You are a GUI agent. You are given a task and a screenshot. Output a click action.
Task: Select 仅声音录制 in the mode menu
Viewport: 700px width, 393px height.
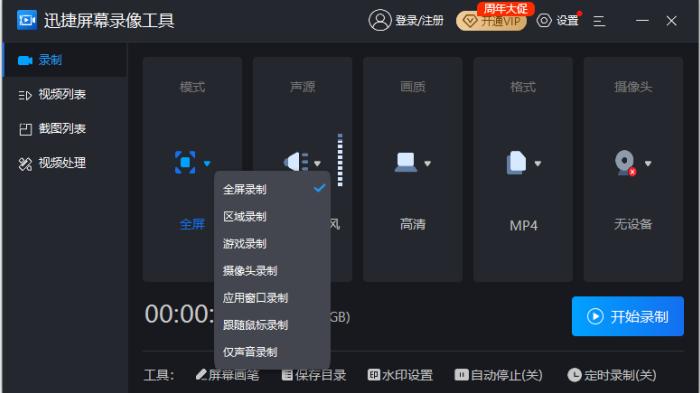[x=272, y=352]
